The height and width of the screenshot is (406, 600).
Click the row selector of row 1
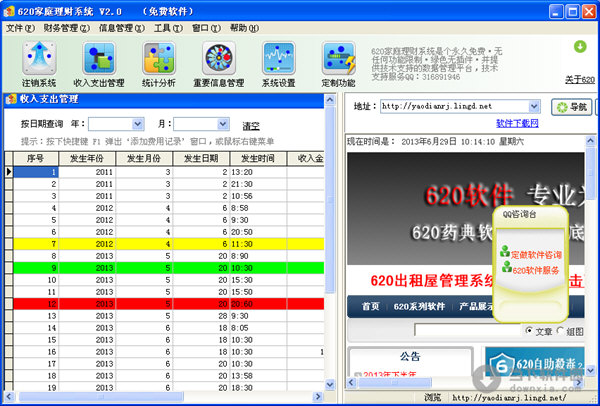pyautogui.click(x=9, y=172)
